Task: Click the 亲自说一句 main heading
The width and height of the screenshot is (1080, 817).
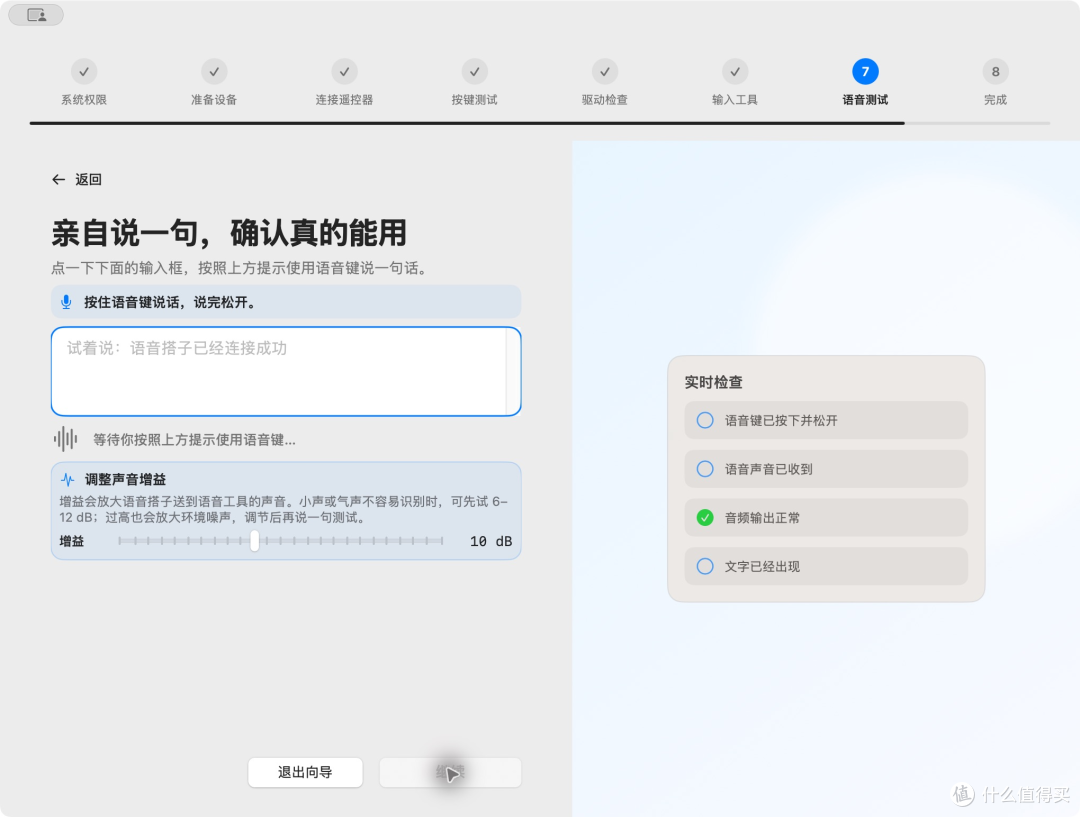Action: click(229, 233)
